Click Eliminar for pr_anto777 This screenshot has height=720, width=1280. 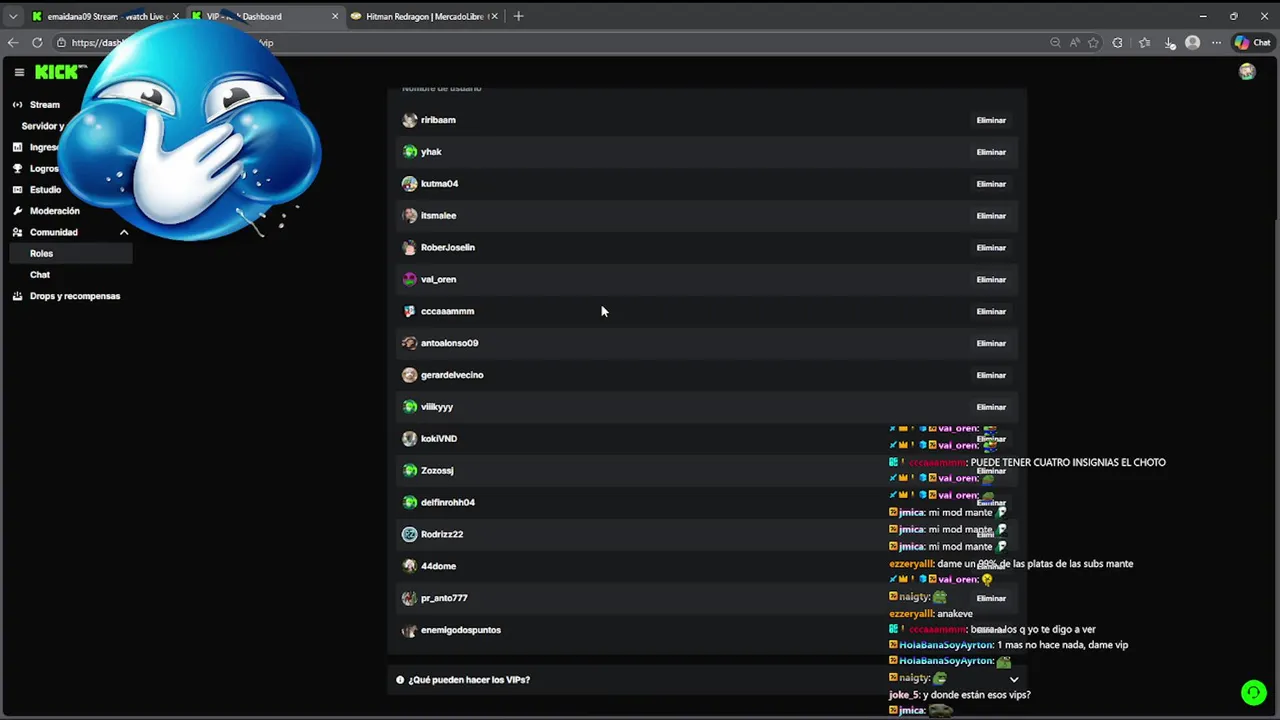(991, 598)
